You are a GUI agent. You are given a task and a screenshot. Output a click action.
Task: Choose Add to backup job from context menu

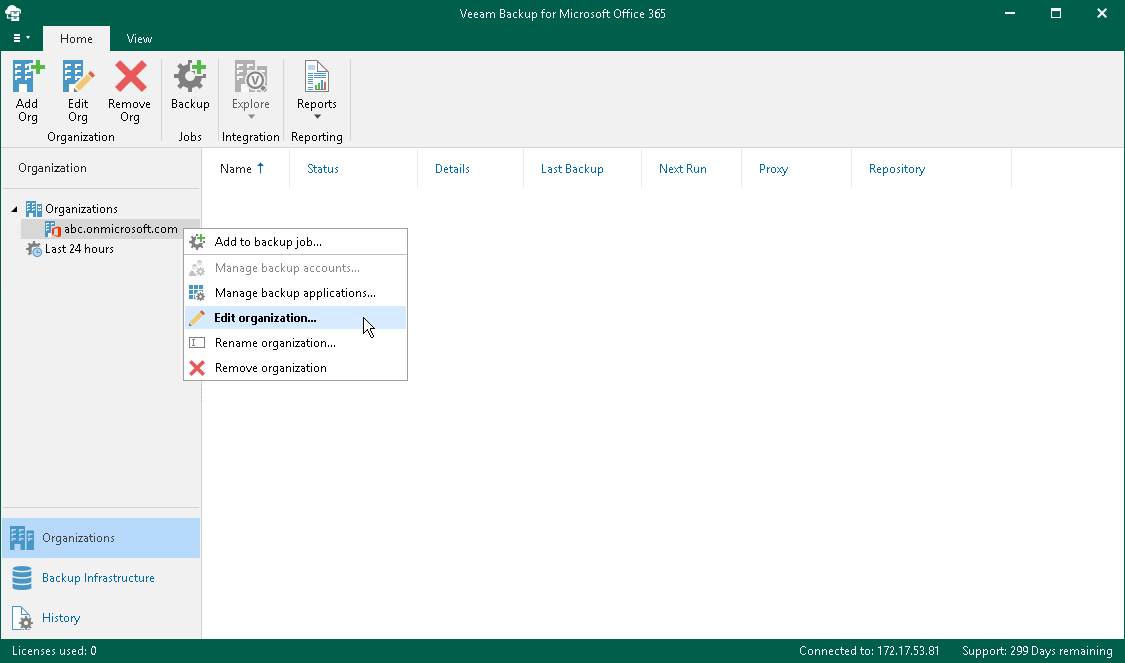click(x=296, y=242)
